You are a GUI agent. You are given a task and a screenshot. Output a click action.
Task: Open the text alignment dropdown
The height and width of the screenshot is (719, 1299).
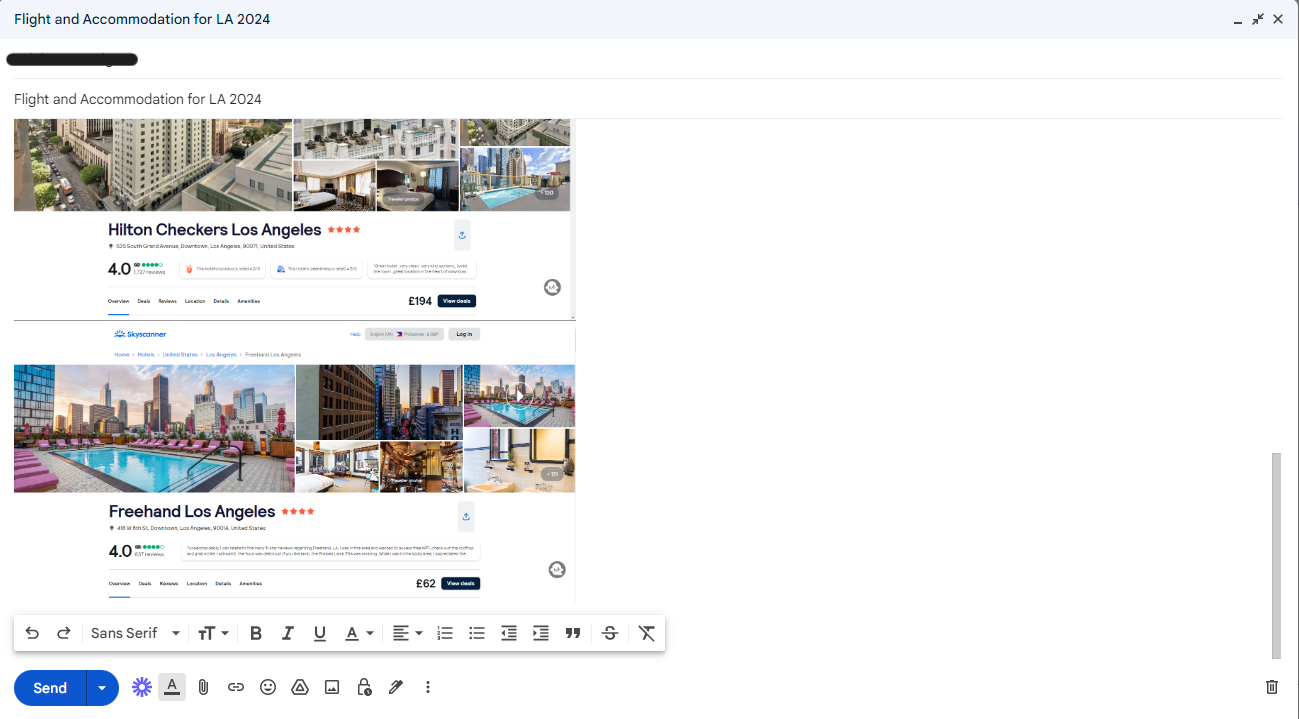407,633
